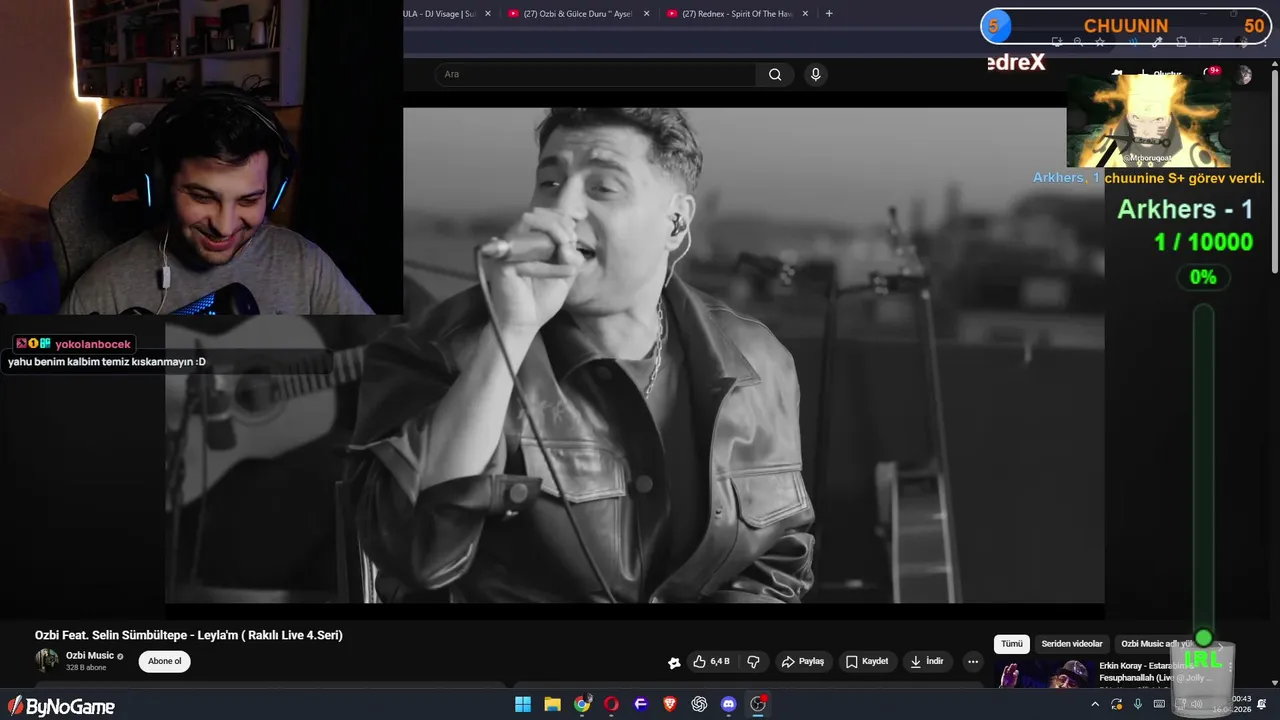
Task: Open File Explorer from the taskbar
Action: [x=552, y=704]
